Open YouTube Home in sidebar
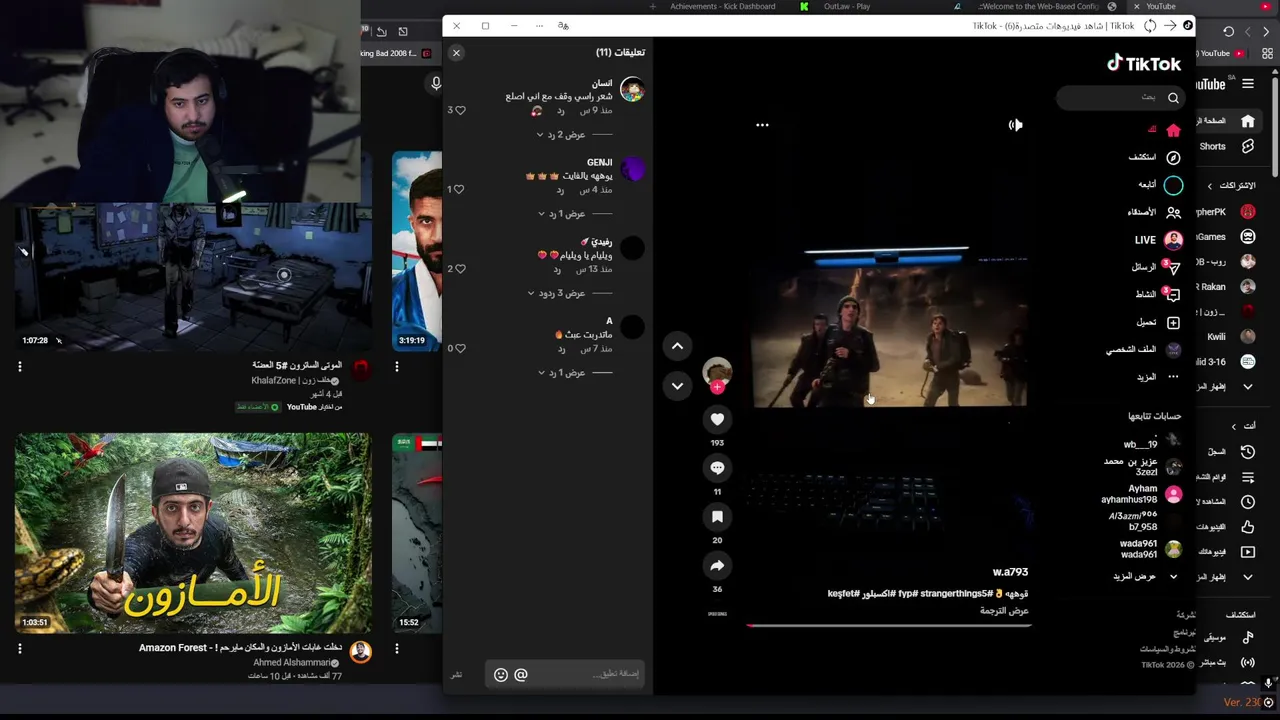The image size is (1280, 720). pos(1248,122)
